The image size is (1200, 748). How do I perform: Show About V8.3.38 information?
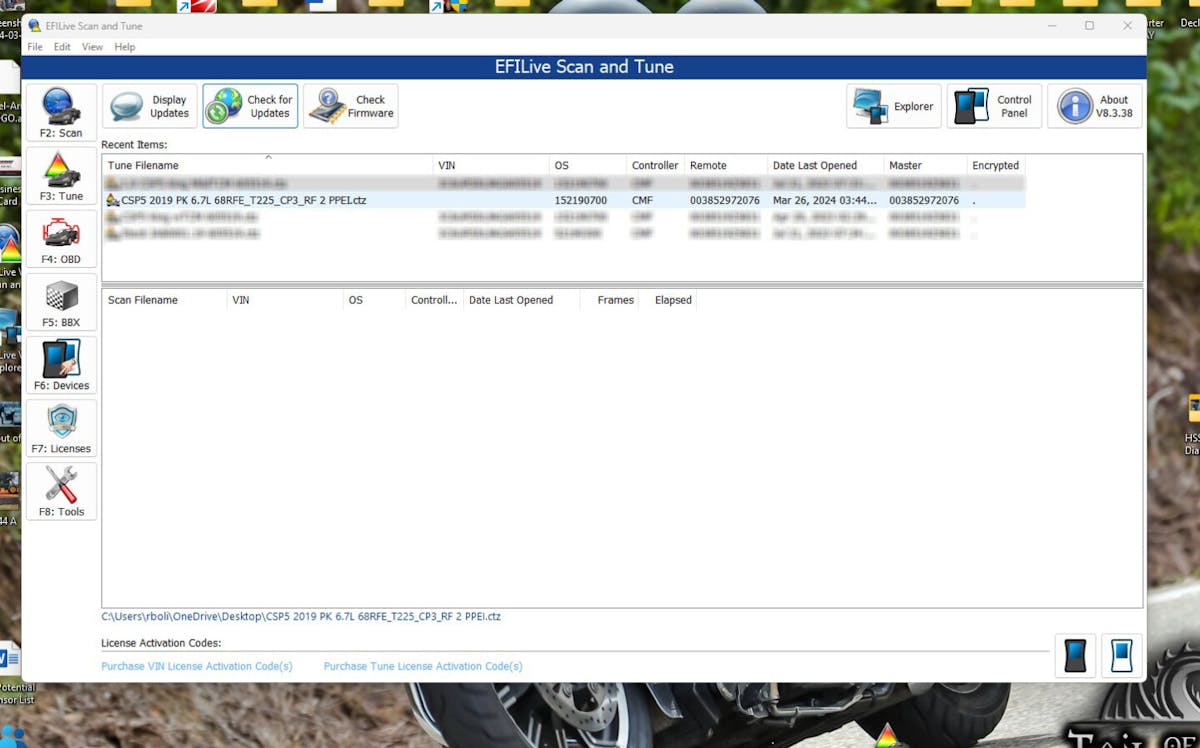click(x=1094, y=106)
